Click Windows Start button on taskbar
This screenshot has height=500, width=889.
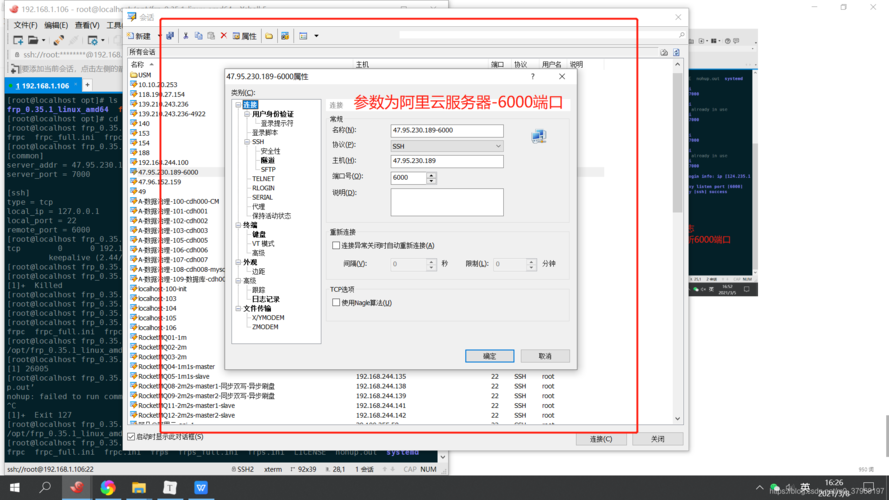[15, 488]
